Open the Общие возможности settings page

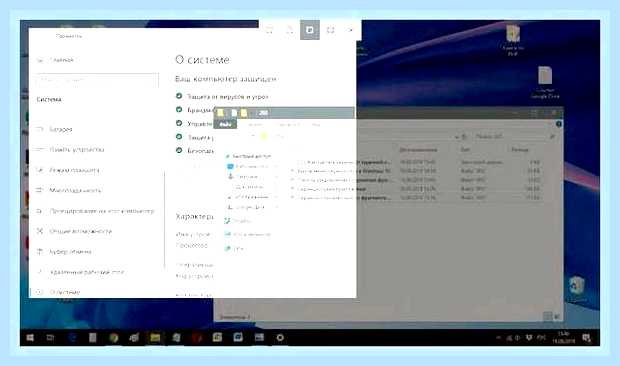tap(81, 231)
